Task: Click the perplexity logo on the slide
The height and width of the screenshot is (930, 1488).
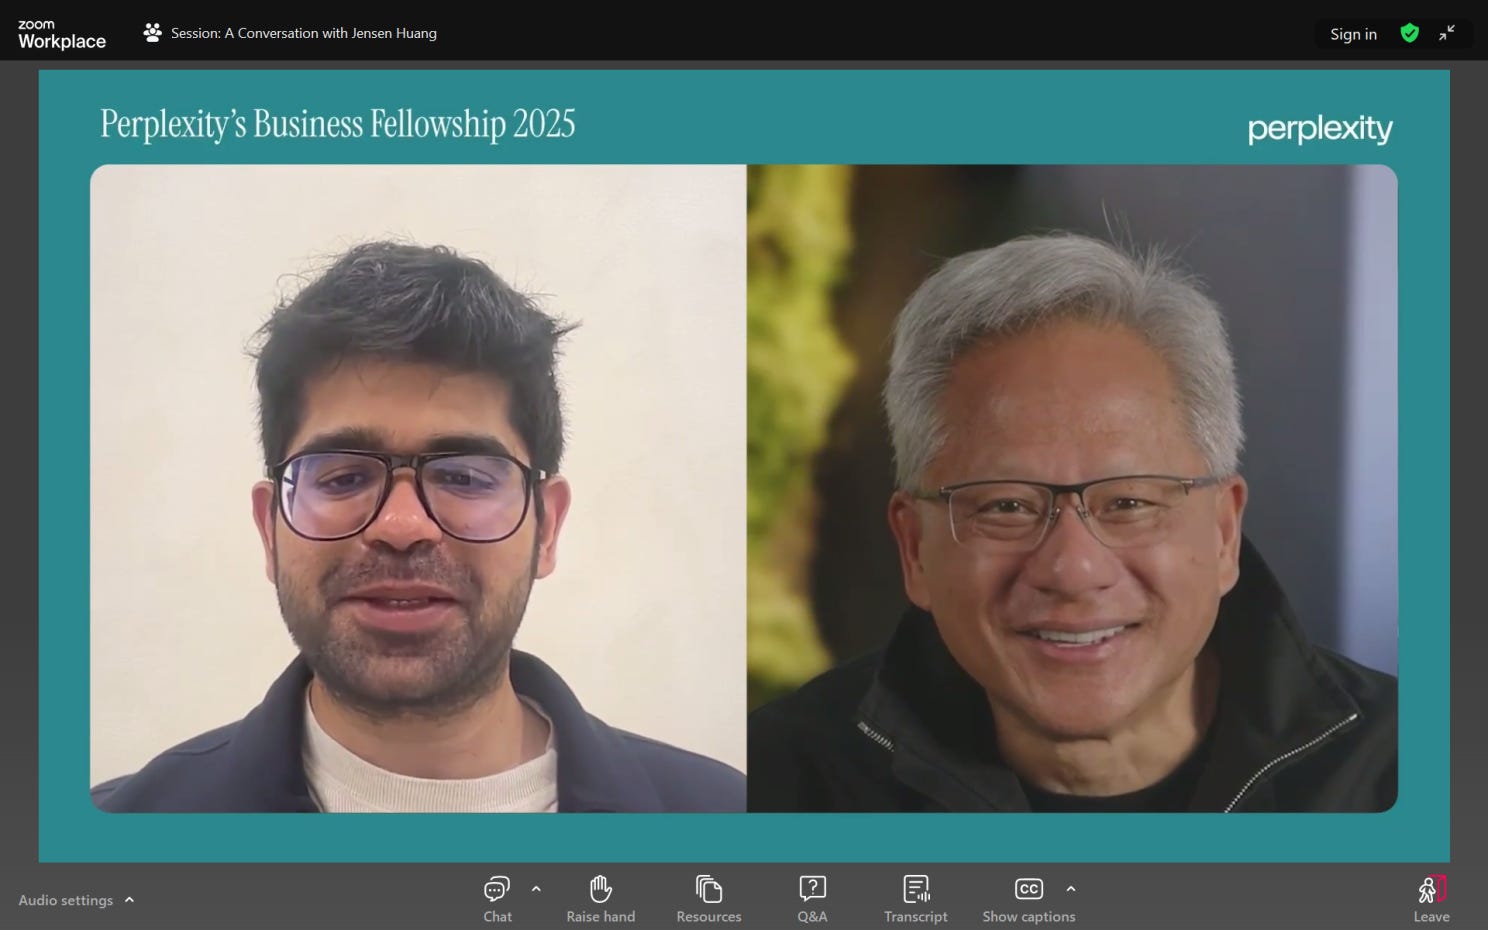Action: [x=1320, y=128]
